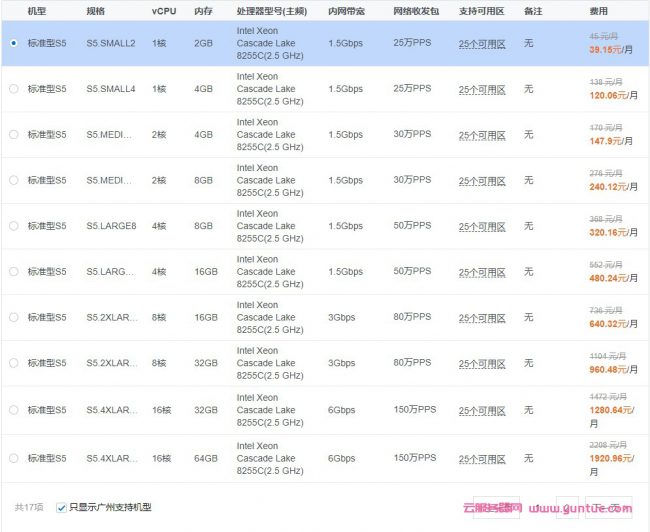Select the 4核 16GB instance radio button
This screenshot has height=532, width=650.
point(13,272)
